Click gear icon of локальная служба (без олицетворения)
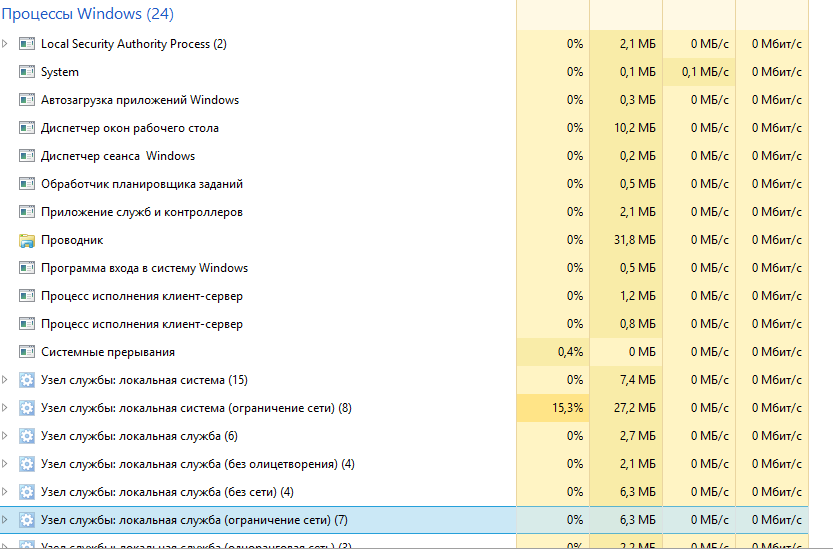Image resolution: width=833 pixels, height=559 pixels. point(27,464)
